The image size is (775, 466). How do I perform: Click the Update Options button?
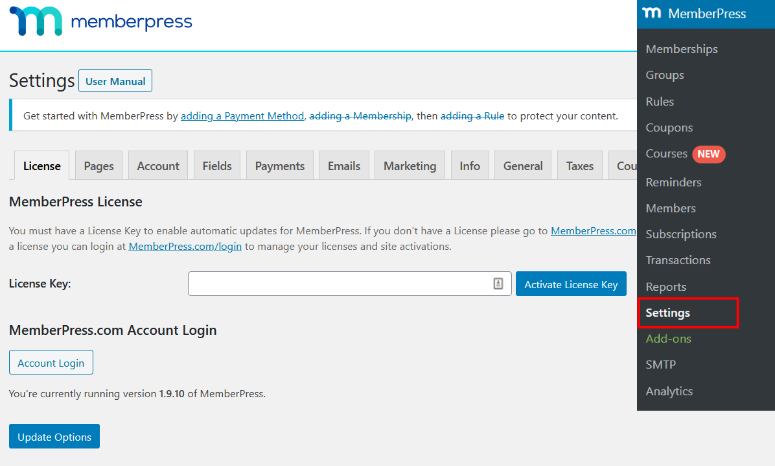[x=54, y=436]
